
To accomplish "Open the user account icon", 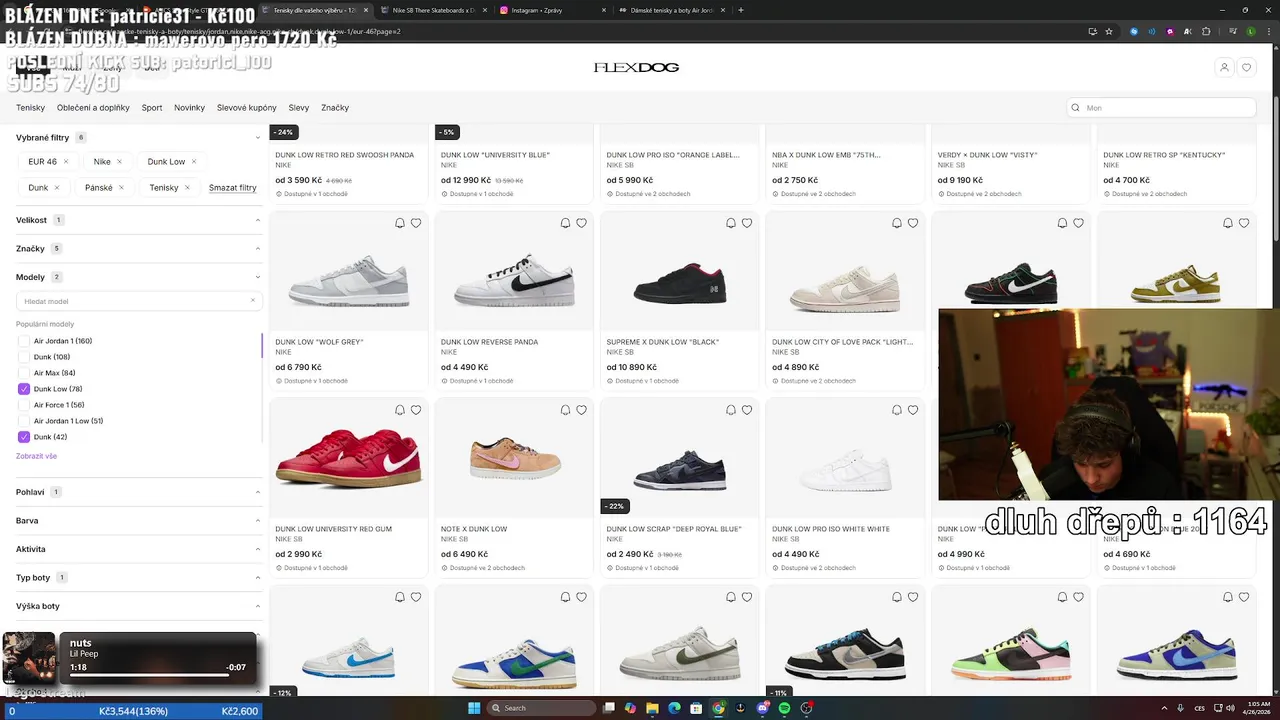I will click(x=1224, y=67).
